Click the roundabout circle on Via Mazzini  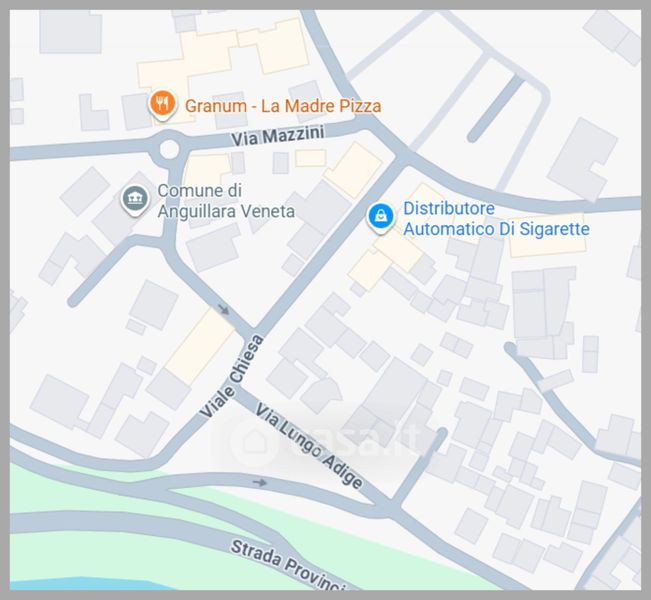tap(169, 149)
